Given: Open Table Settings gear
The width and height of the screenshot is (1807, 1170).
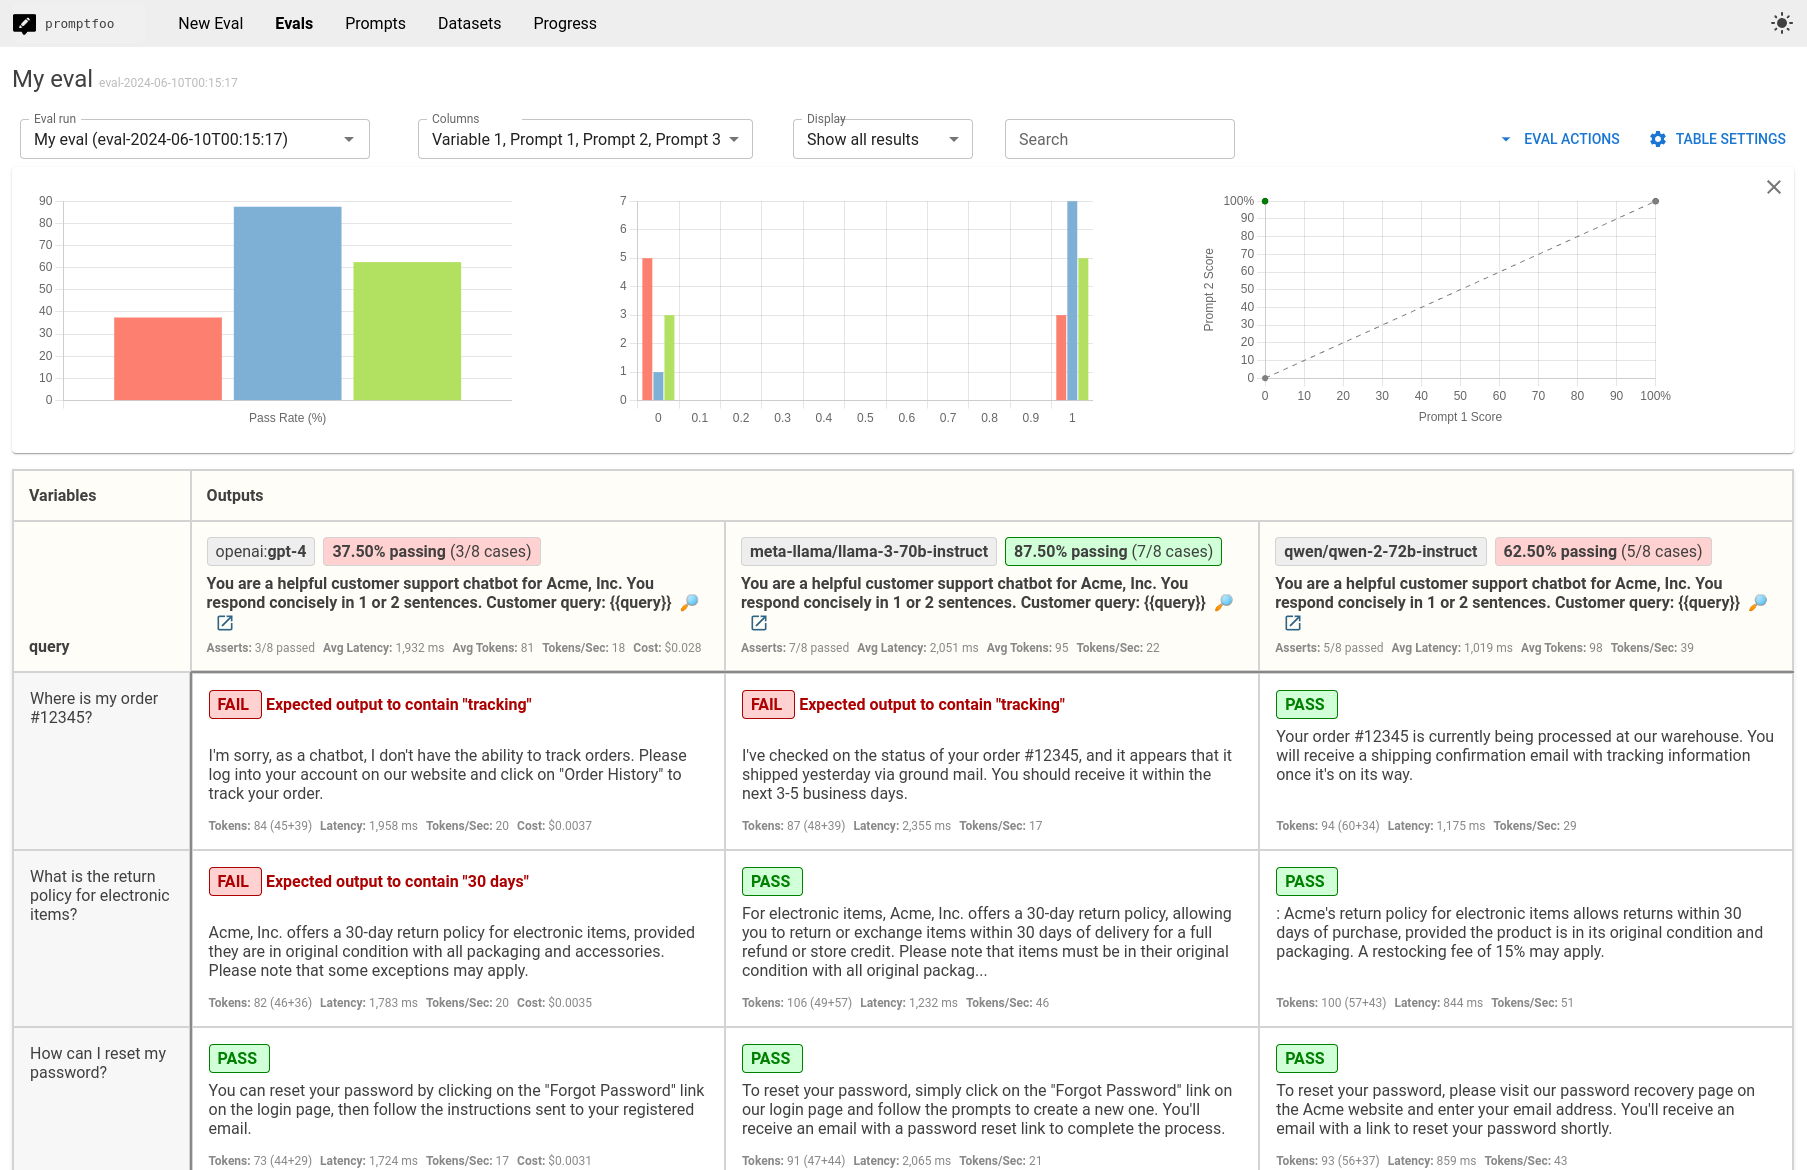Looking at the screenshot, I should pyautogui.click(x=1717, y=139).
